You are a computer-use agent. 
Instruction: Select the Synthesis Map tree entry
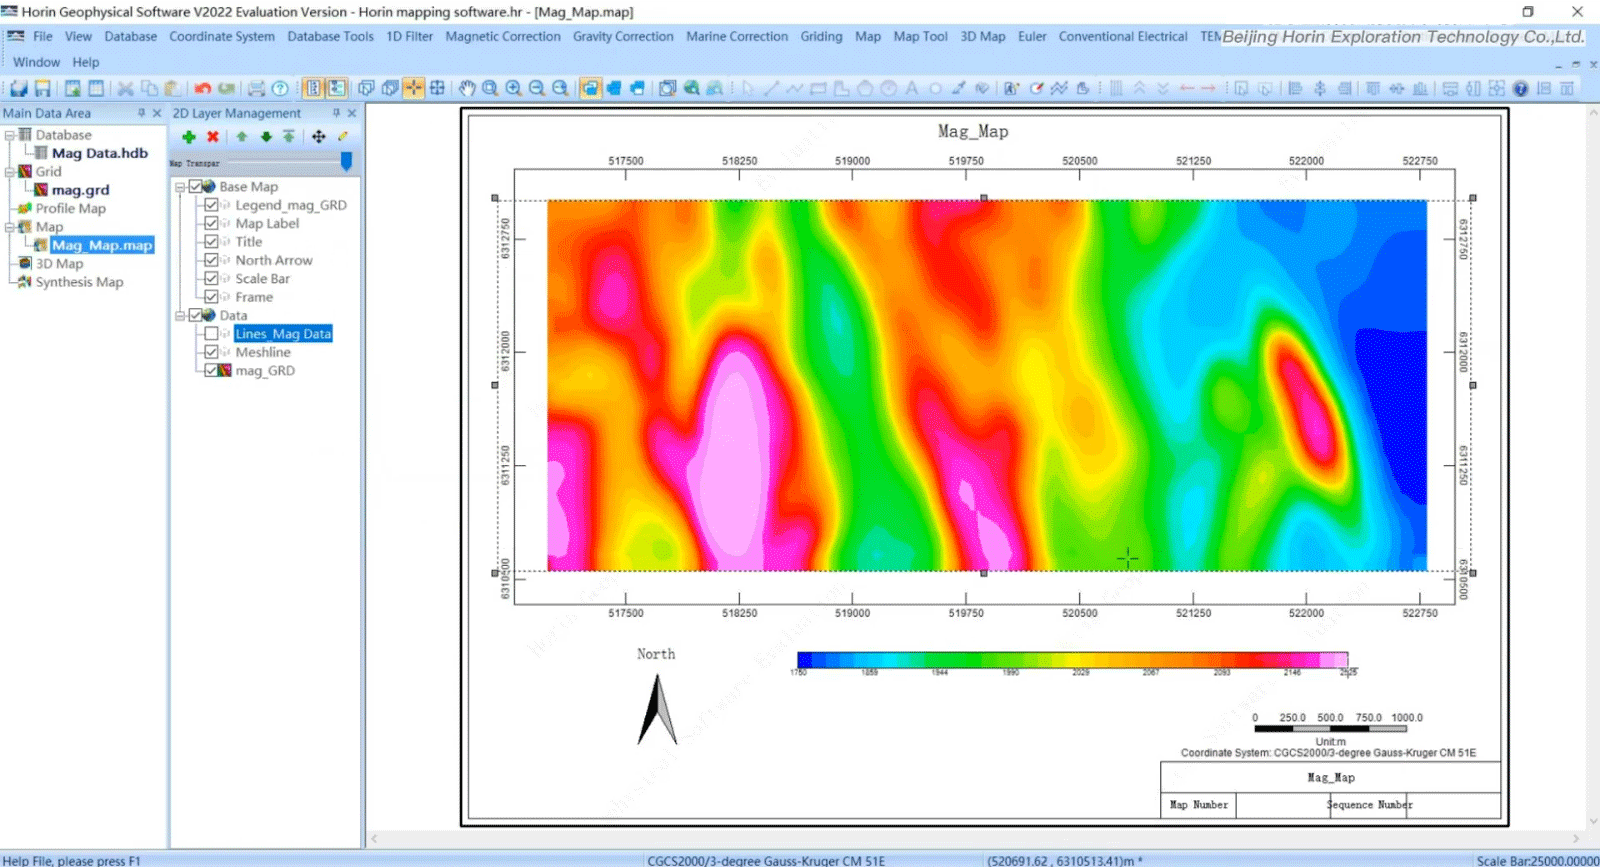pyautogui.click(x=79, y=282)
